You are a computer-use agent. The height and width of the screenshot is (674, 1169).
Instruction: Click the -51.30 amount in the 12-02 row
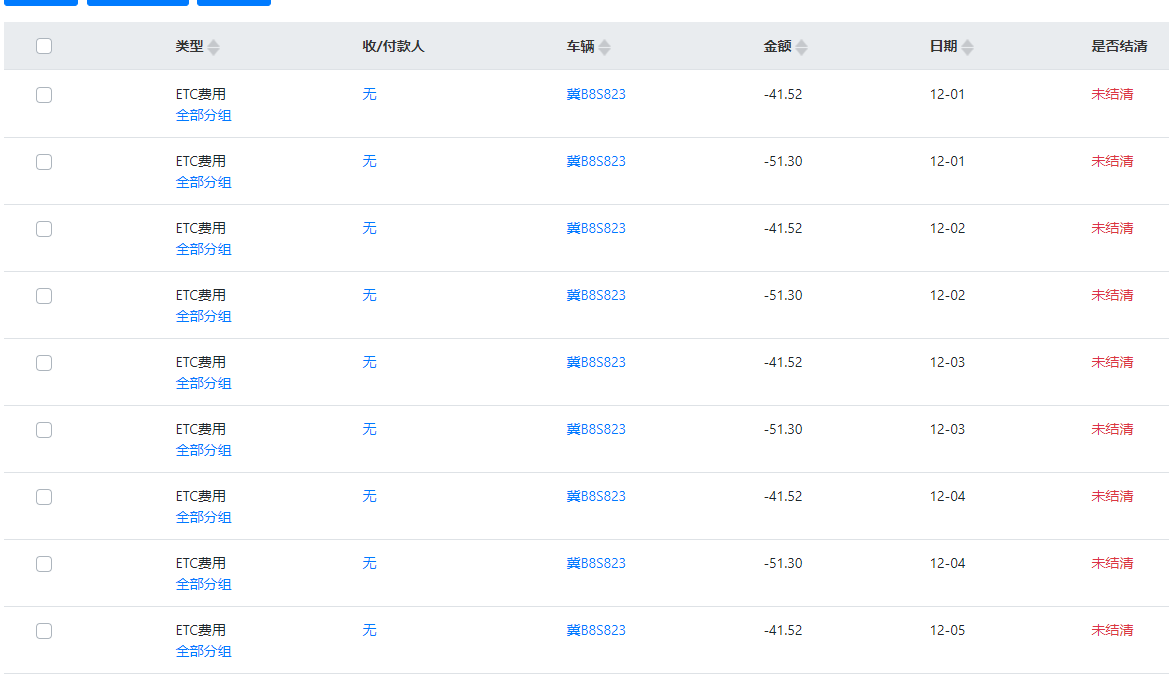coord(783,295)
